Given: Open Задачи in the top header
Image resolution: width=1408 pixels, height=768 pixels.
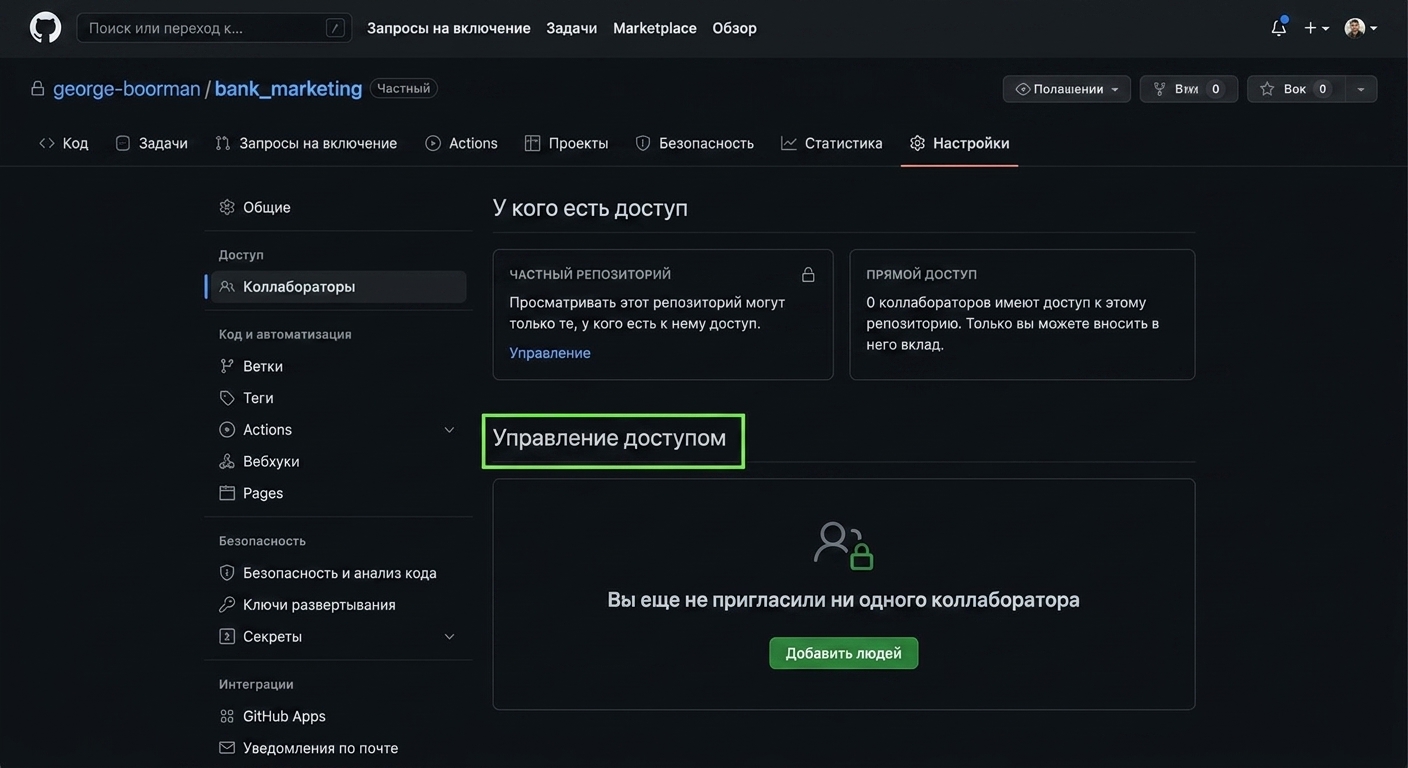Looking at the screenshot, I should pyautogui.click(x=571, y=28).
